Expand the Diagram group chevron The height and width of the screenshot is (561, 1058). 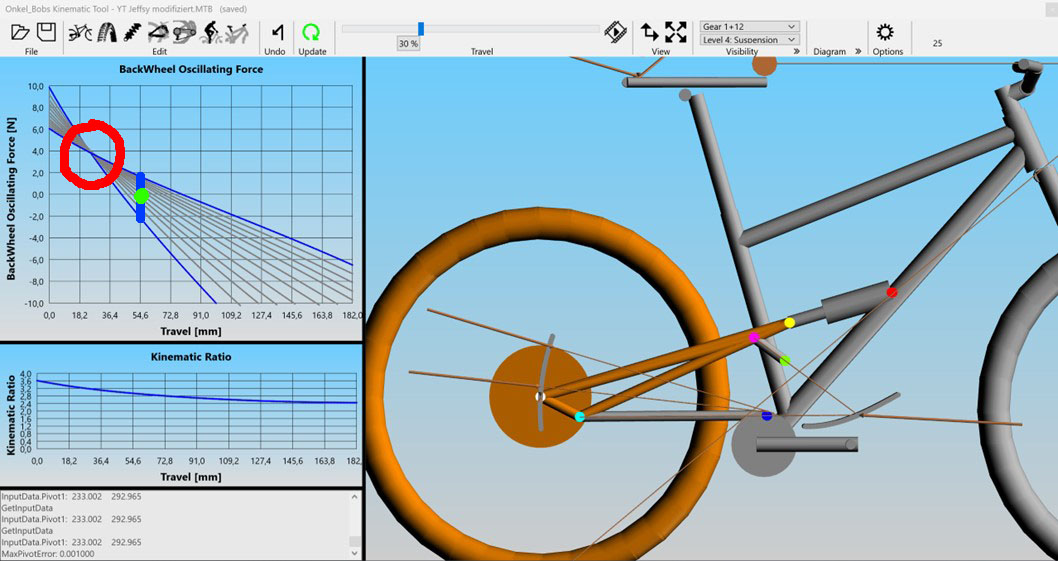(858, 51)
